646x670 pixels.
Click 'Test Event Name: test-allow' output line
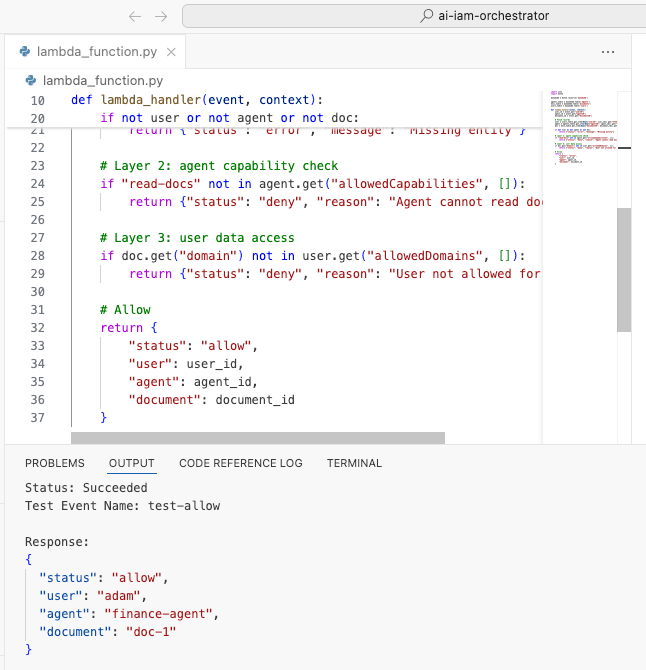[x=123, y=505]
